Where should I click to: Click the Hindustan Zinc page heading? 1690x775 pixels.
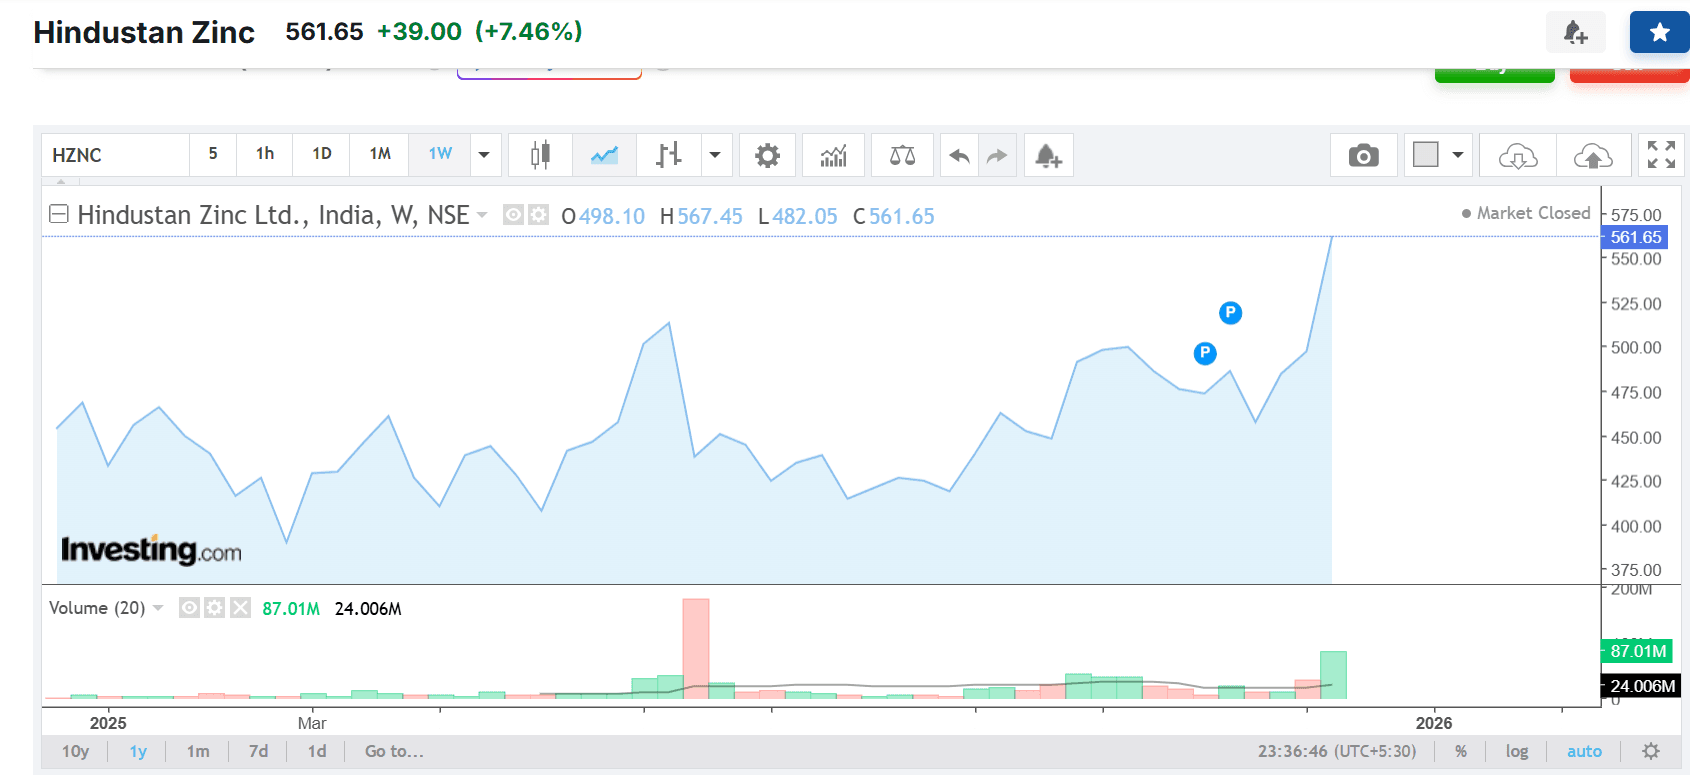144,32
